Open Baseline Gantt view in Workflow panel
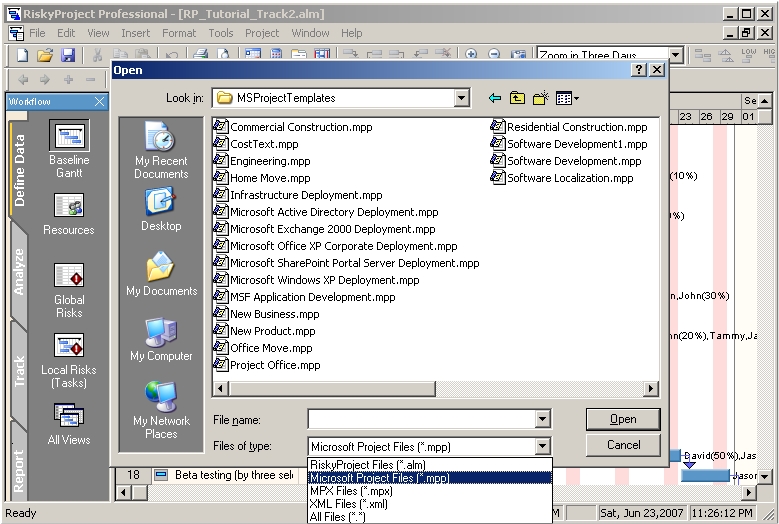 (x=69, y=149)
